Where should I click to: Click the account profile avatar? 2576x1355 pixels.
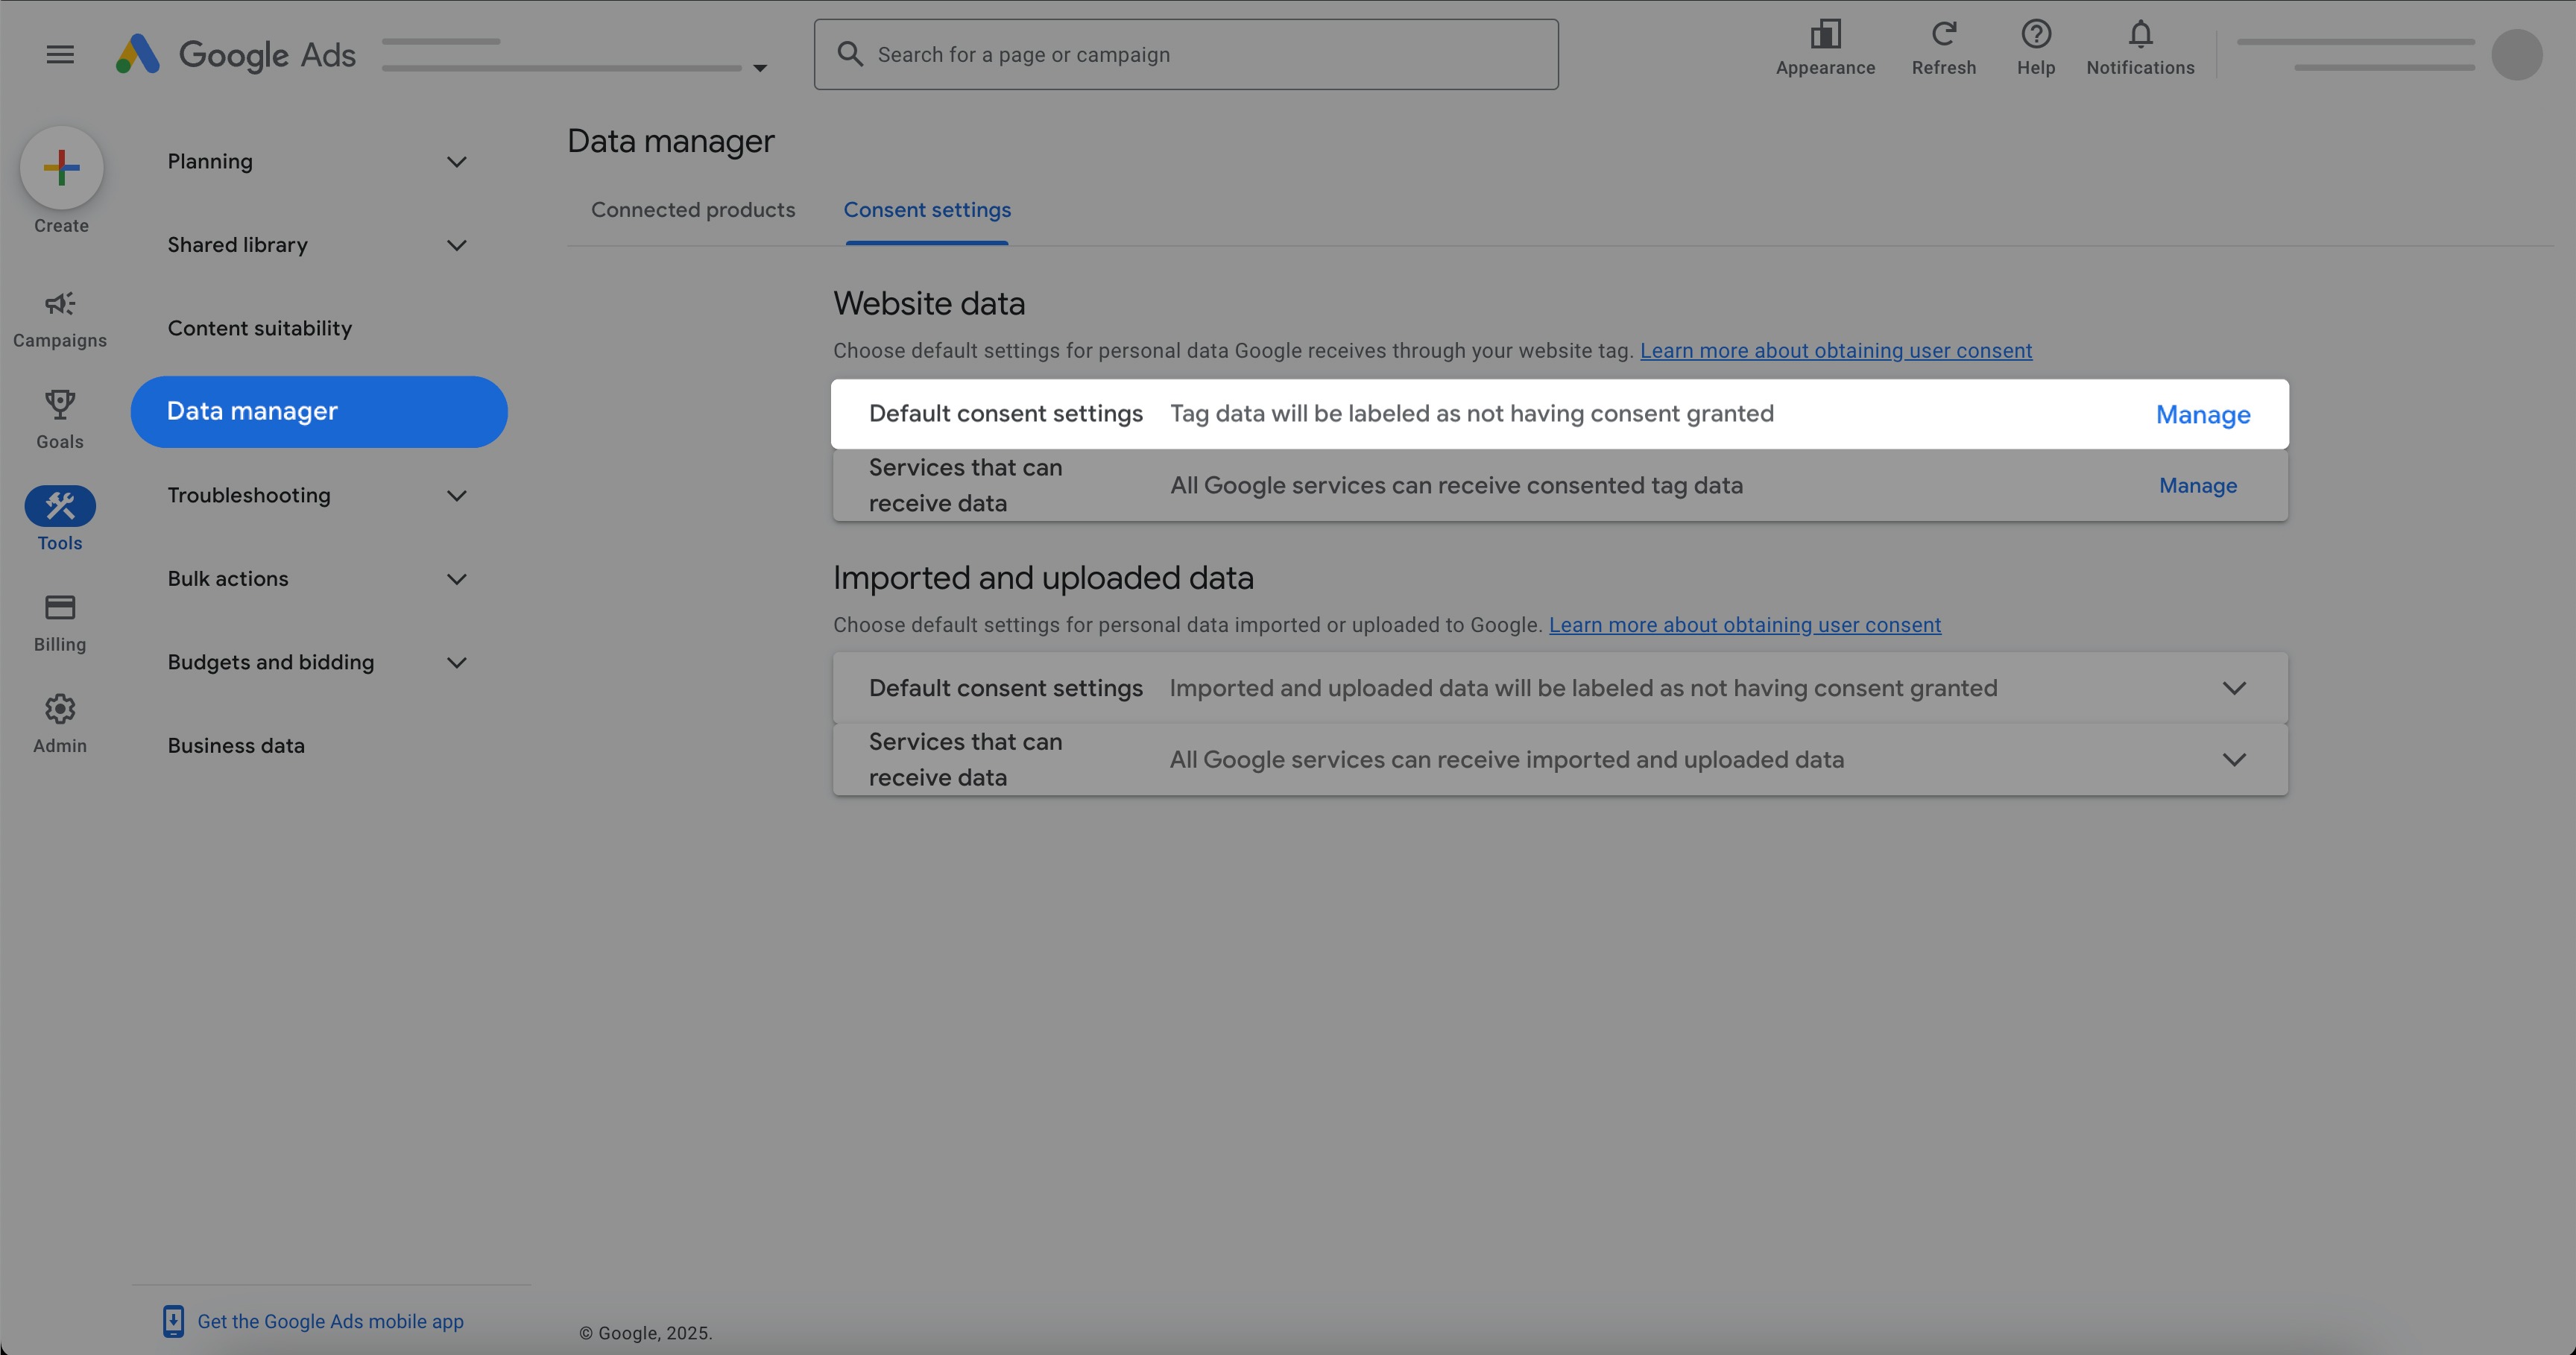(x=2516, y=54)
